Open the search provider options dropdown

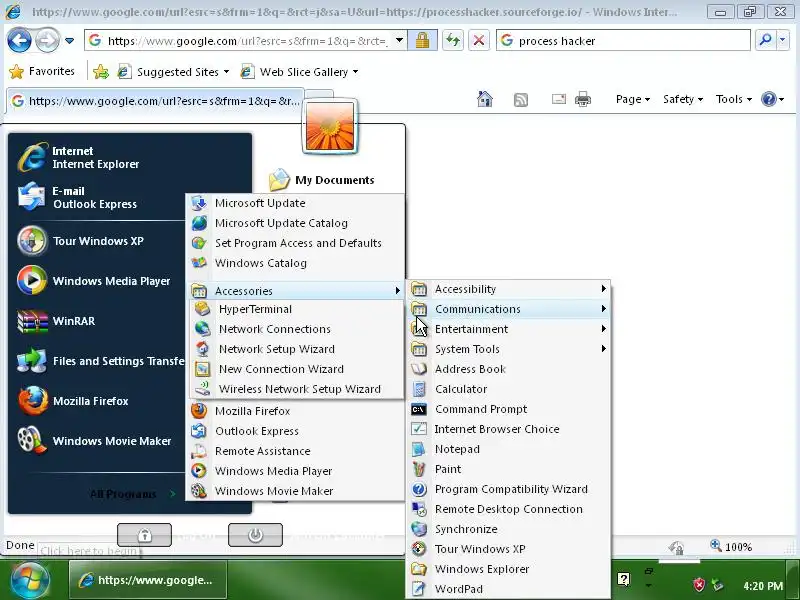pyautogui.click(x=783, y=40)
